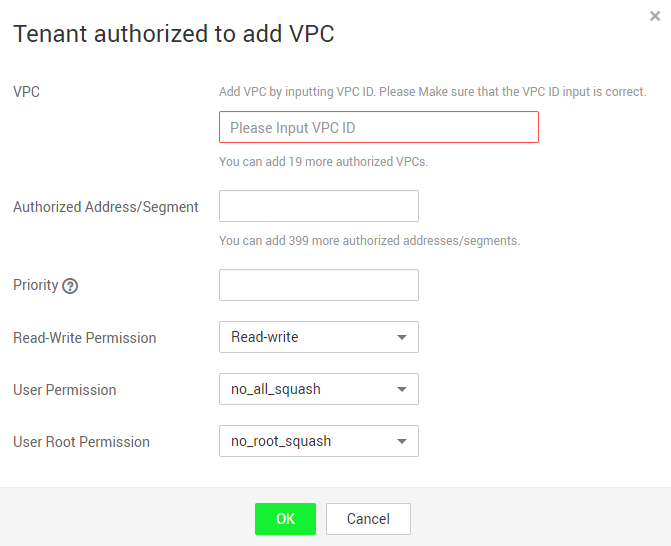
Task: Click the Authorized Address/Segment label
Action: 106,207
